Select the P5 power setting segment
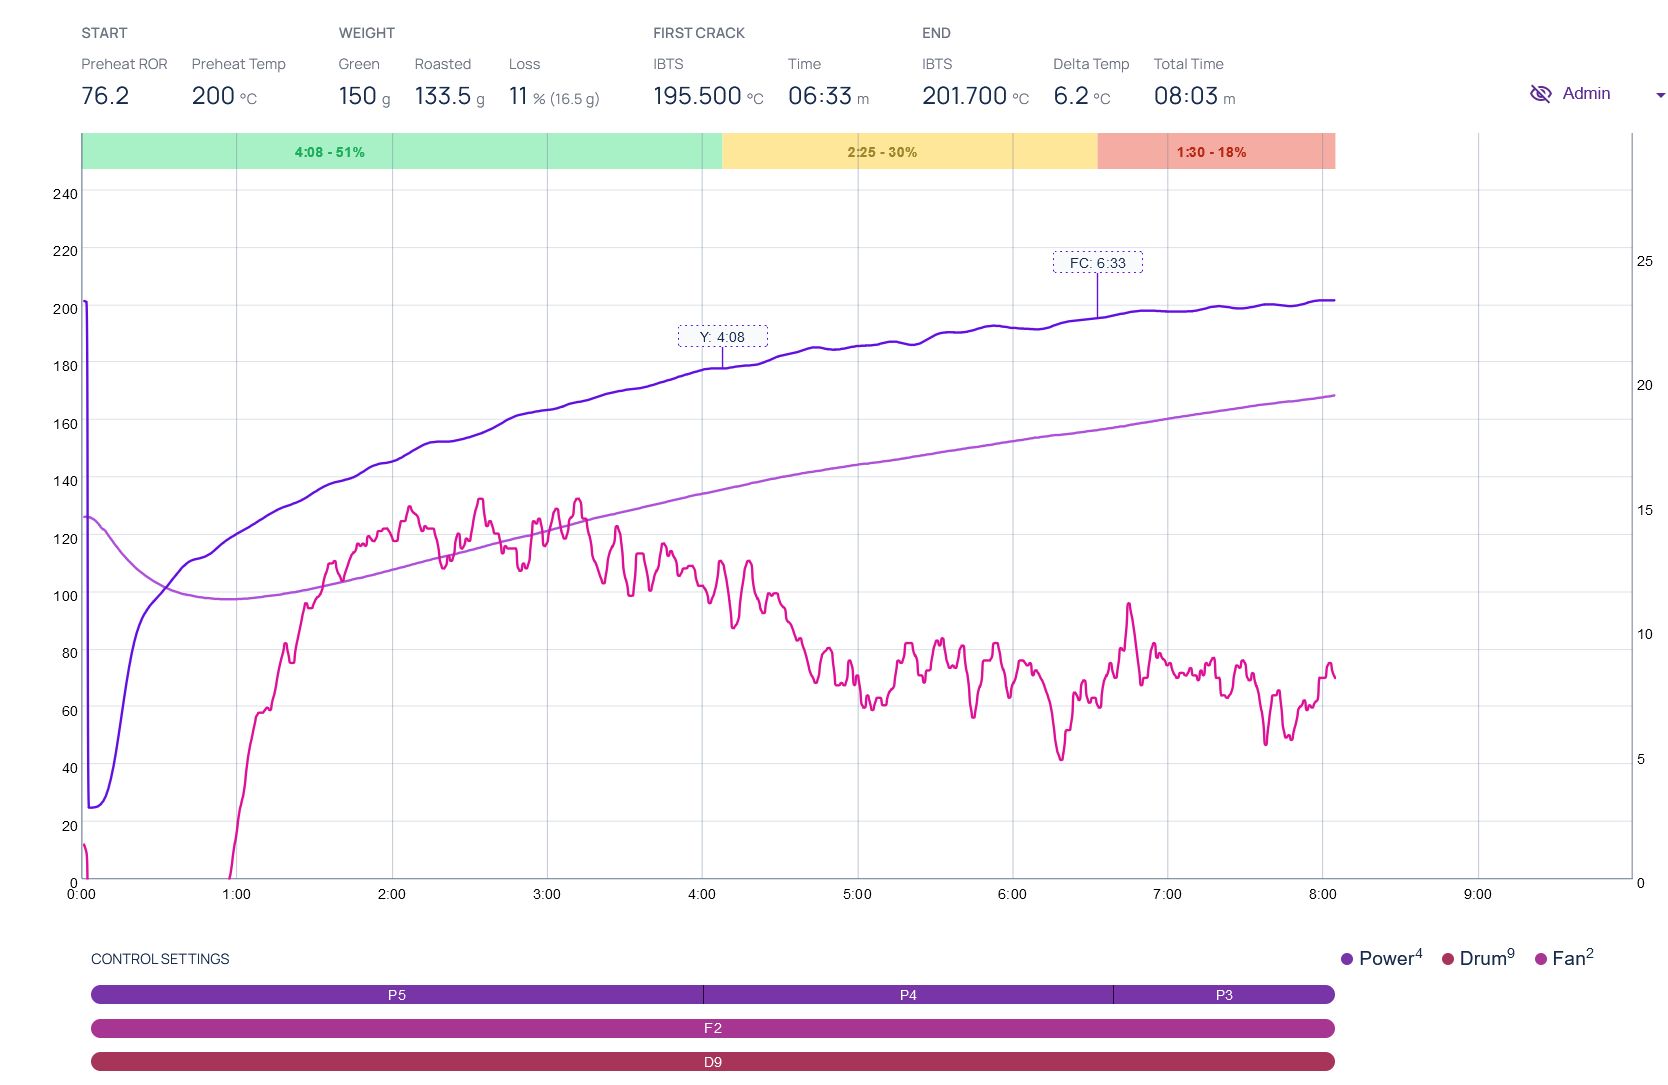Viewport: 1668px width, 1085px height. [x=397, y=995]
